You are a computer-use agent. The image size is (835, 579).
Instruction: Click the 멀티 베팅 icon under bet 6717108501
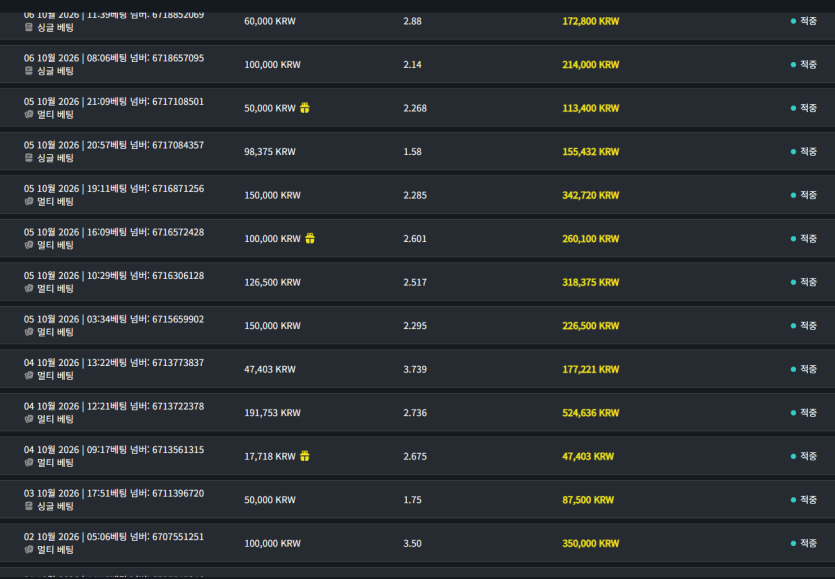click(x=29, y=115)
